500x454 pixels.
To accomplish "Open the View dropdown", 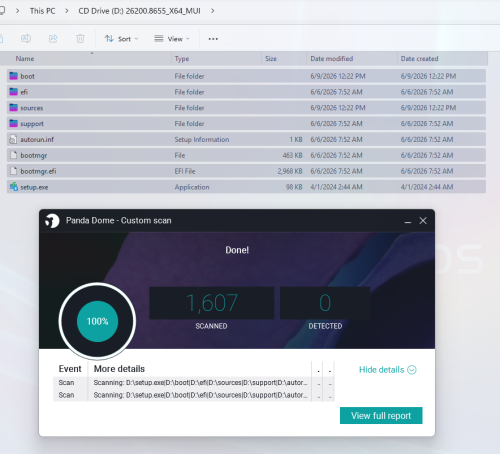I will pos(172,39).
